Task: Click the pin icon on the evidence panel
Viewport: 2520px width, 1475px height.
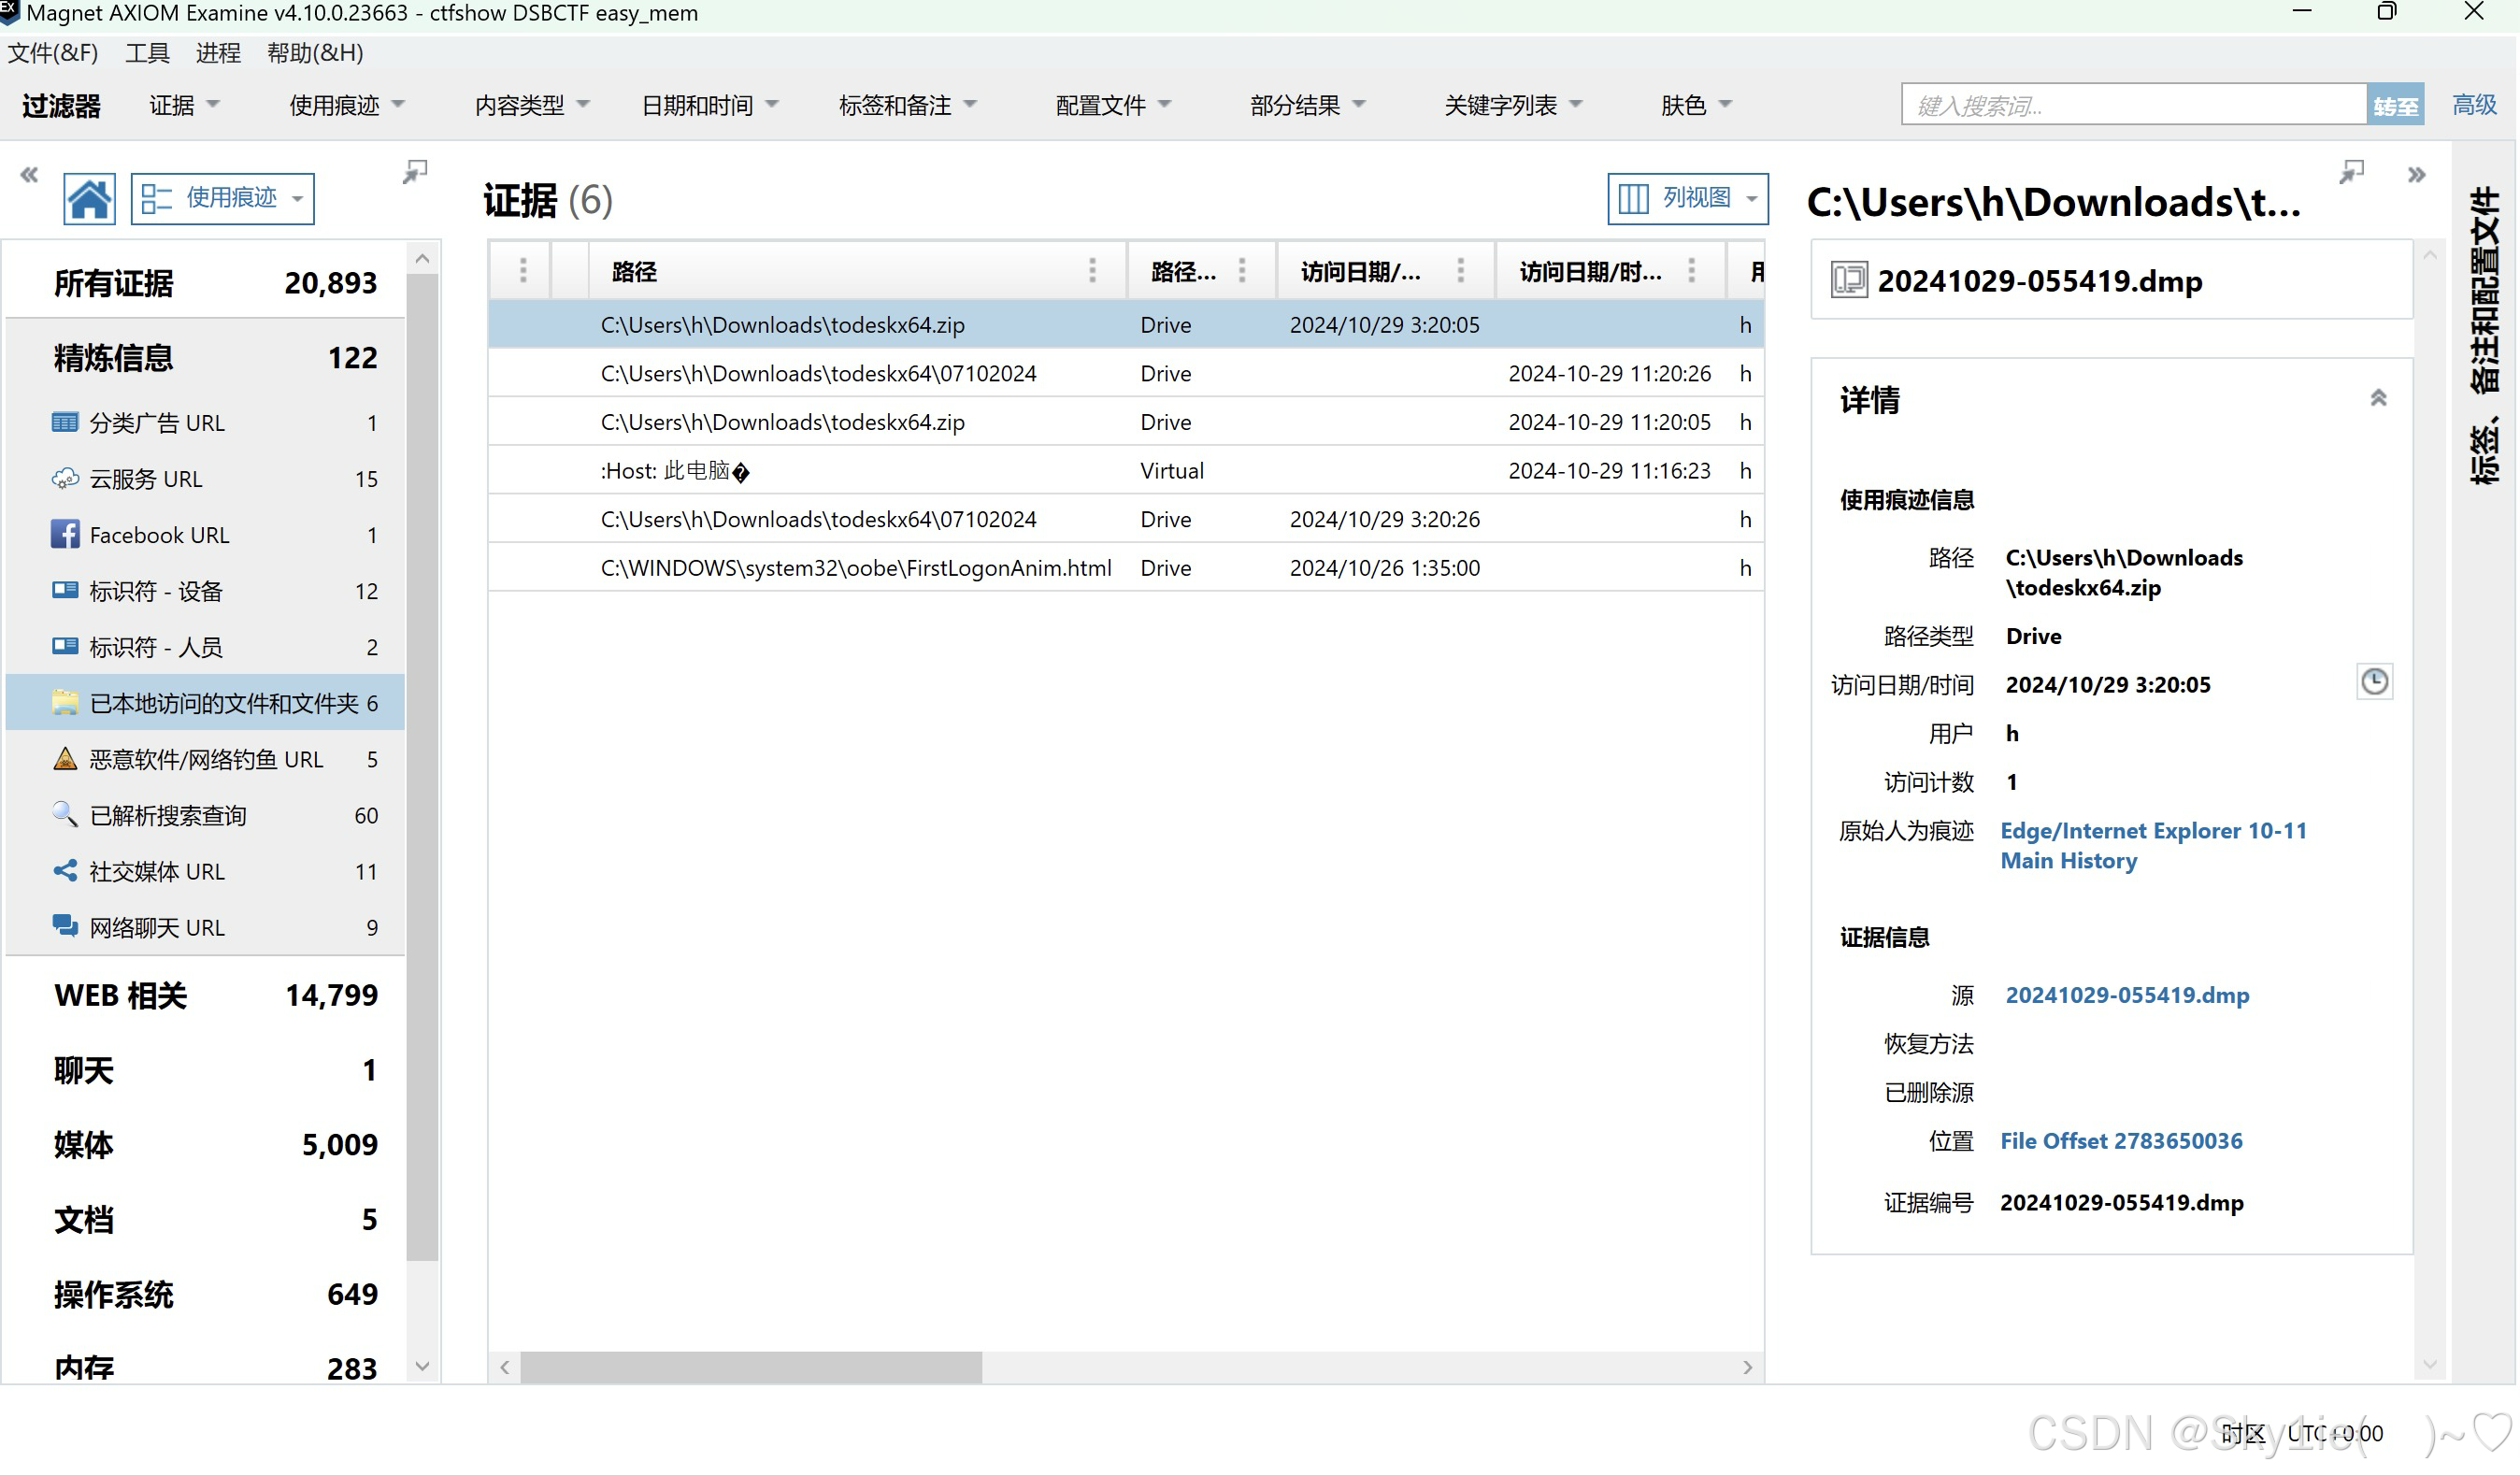Action: pyautogui.click(x=414, y=172)
